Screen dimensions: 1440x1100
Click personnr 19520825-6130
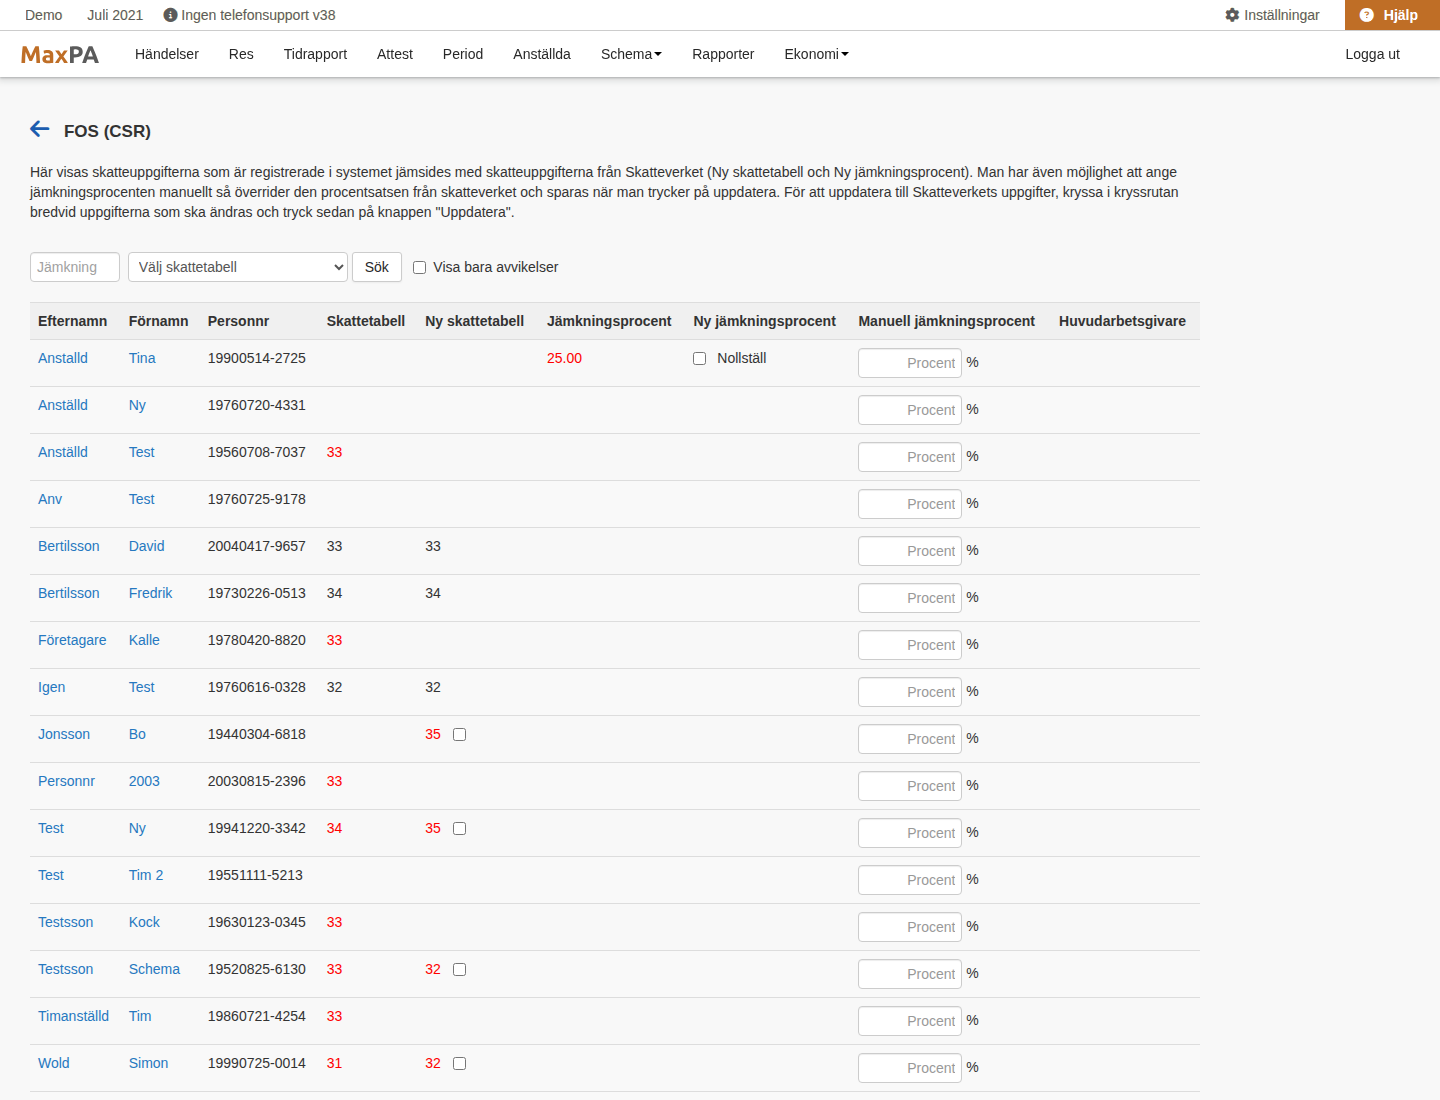[257, 969]
